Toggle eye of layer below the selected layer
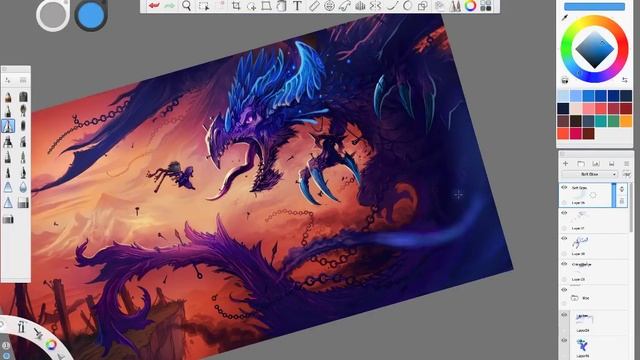 pos(564,213)
